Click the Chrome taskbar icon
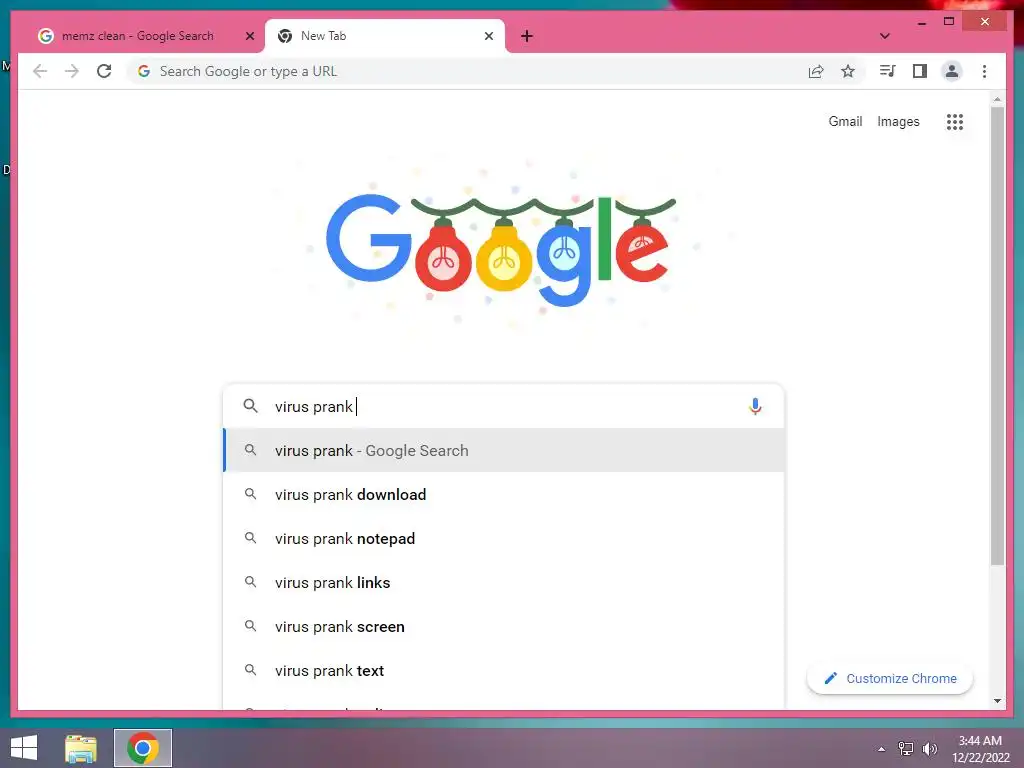The width and height of the screenshot is (1024, 768). [143, 748]
